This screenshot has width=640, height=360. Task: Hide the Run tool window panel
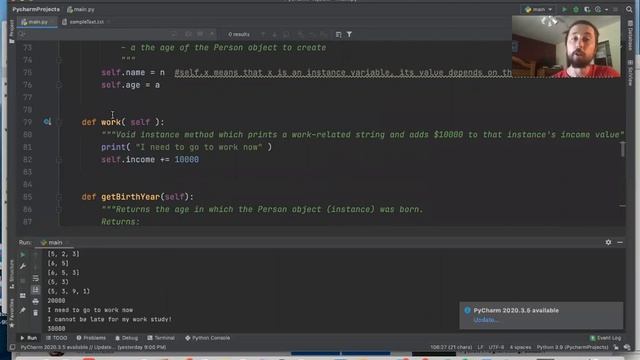pyautogui.click(x=620, y=242)
